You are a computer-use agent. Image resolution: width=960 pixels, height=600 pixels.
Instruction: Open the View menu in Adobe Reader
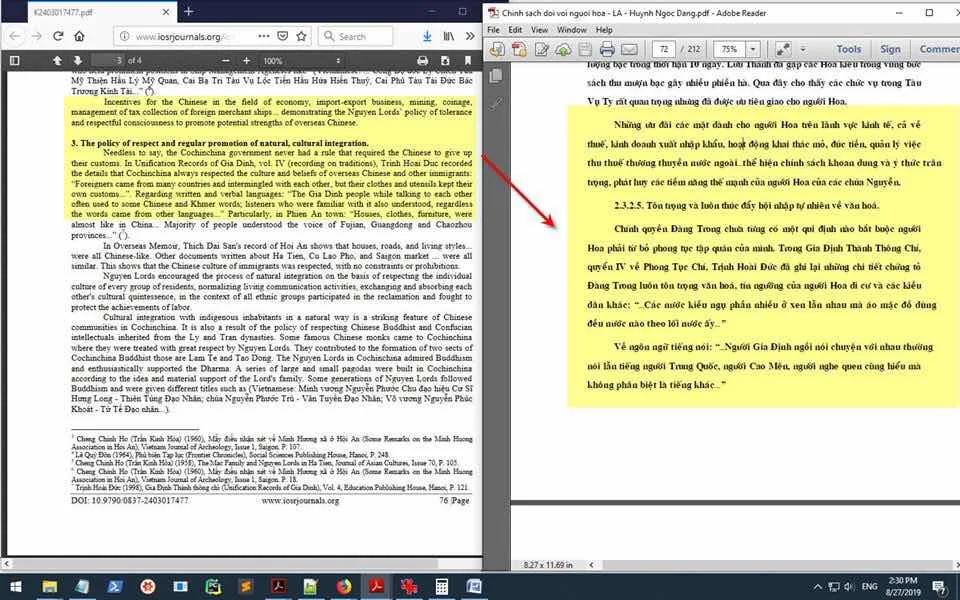[539, 29]
